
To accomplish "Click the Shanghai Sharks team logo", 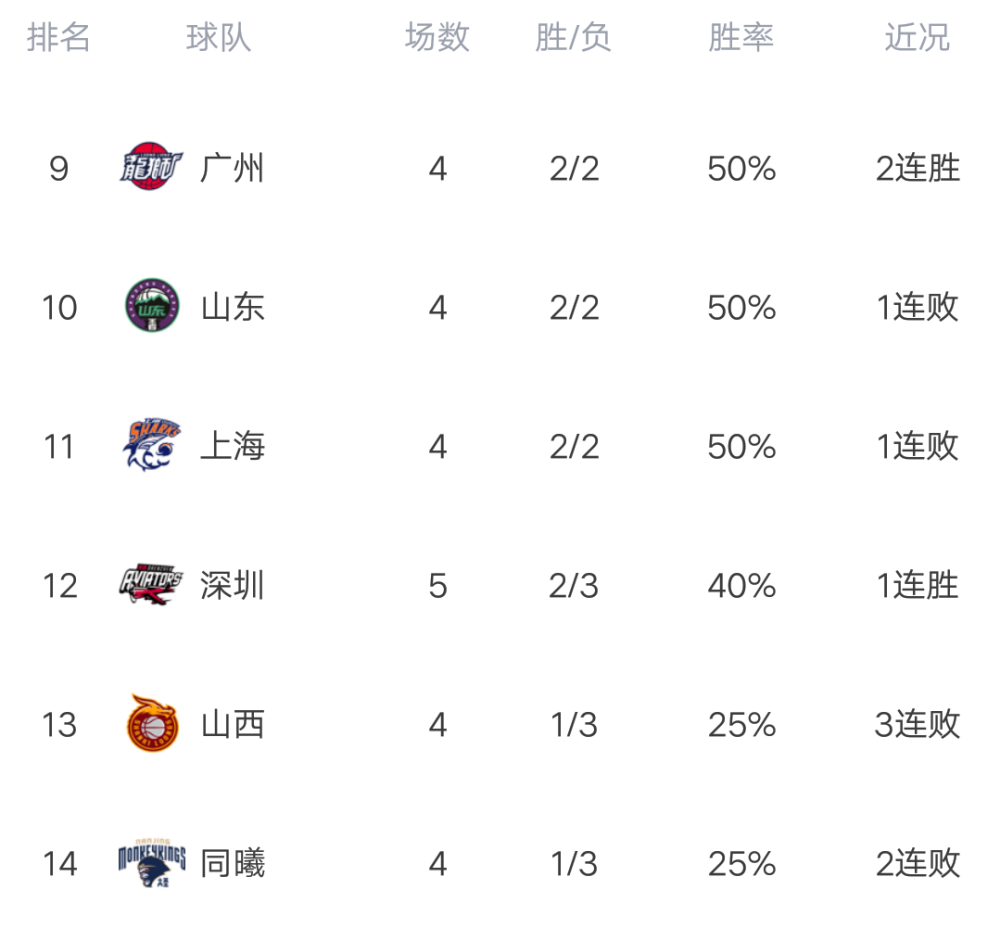I will click(x=151, y=445).
